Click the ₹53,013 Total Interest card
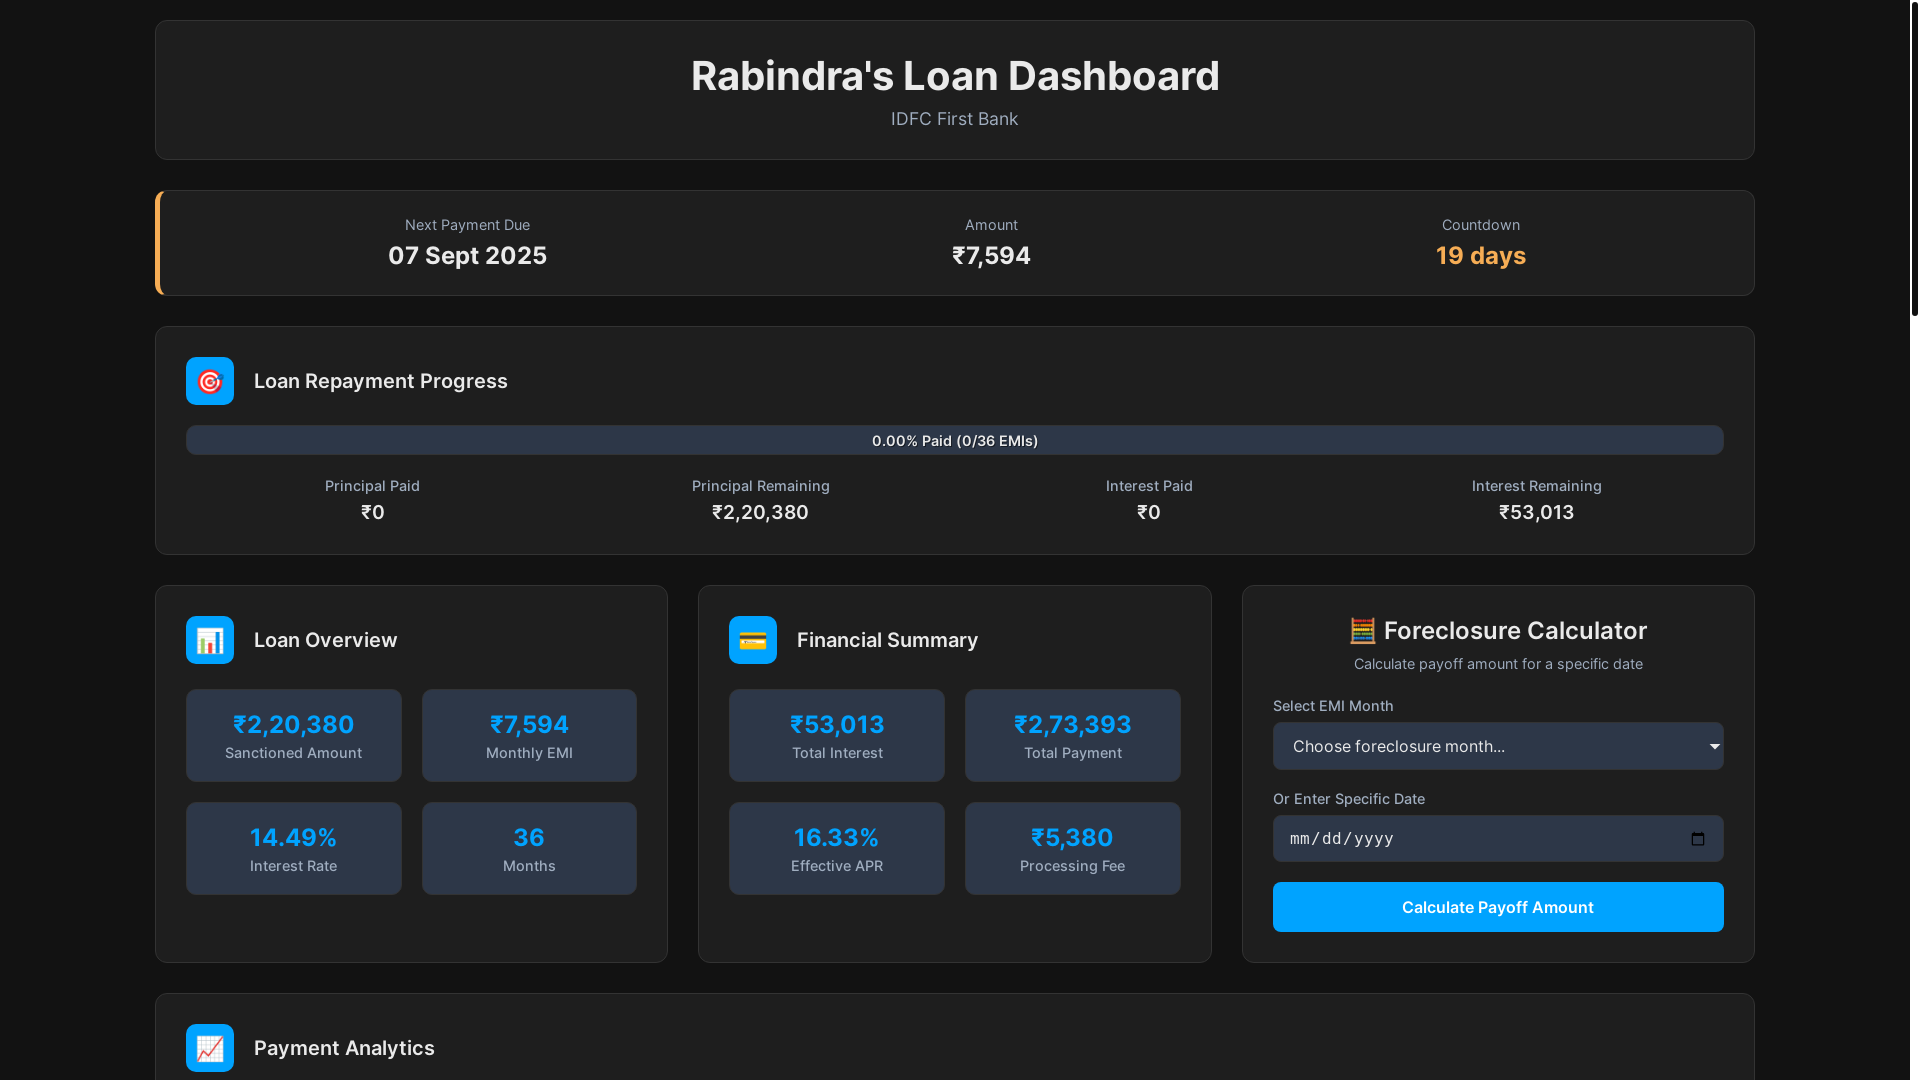The height and width of the screenshot is (1080, 1920). (x=837, y=735)
